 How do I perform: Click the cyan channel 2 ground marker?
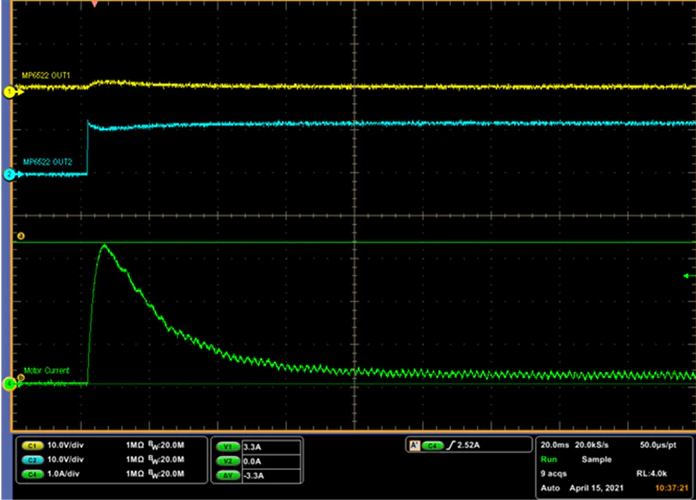click(x=8, y=175)
